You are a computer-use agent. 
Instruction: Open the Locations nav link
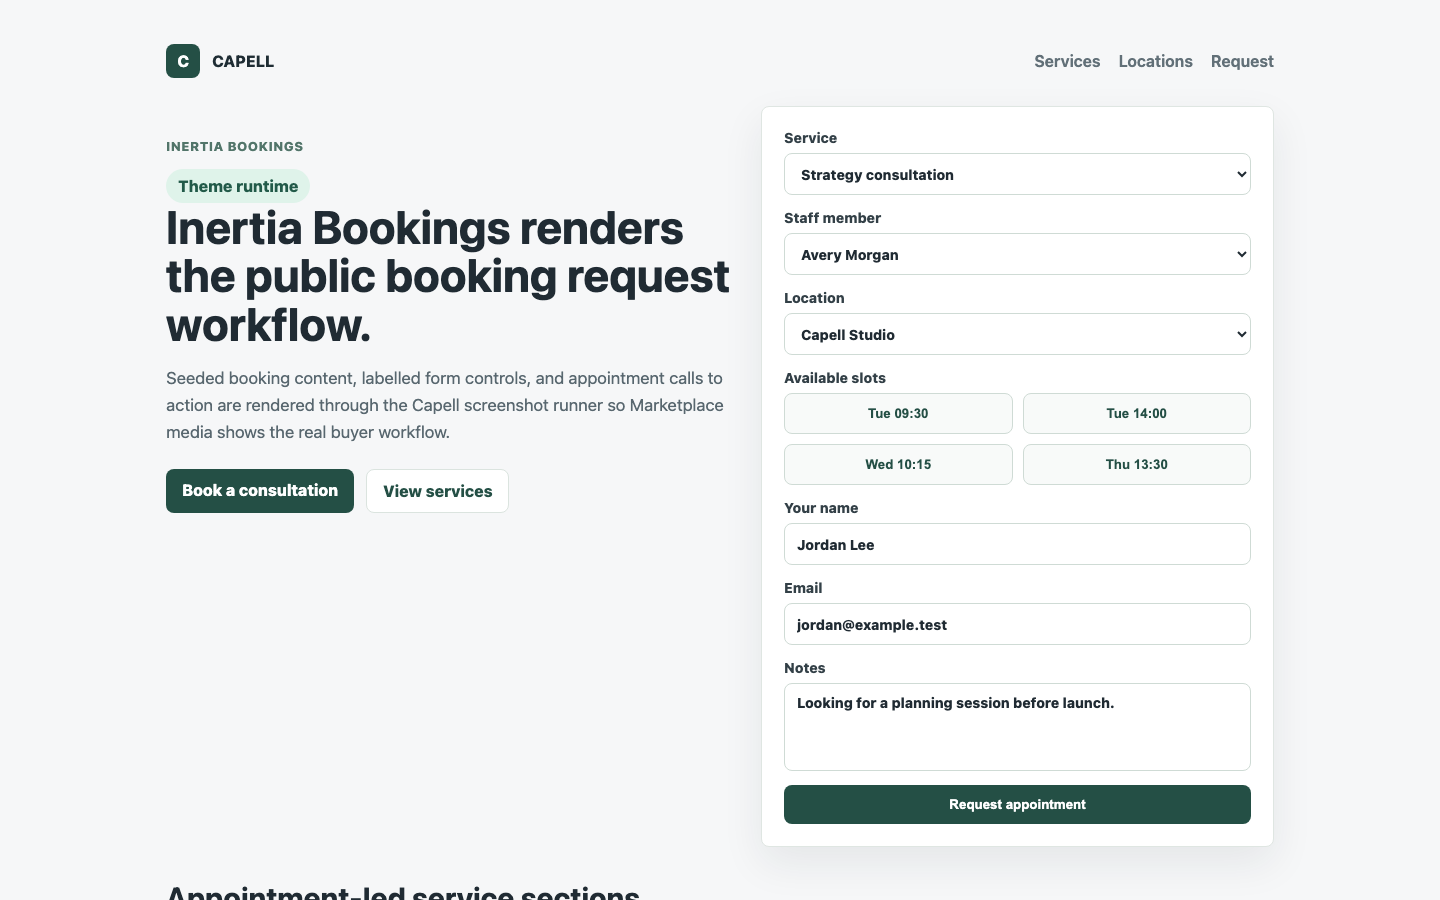pos(1155,61)
